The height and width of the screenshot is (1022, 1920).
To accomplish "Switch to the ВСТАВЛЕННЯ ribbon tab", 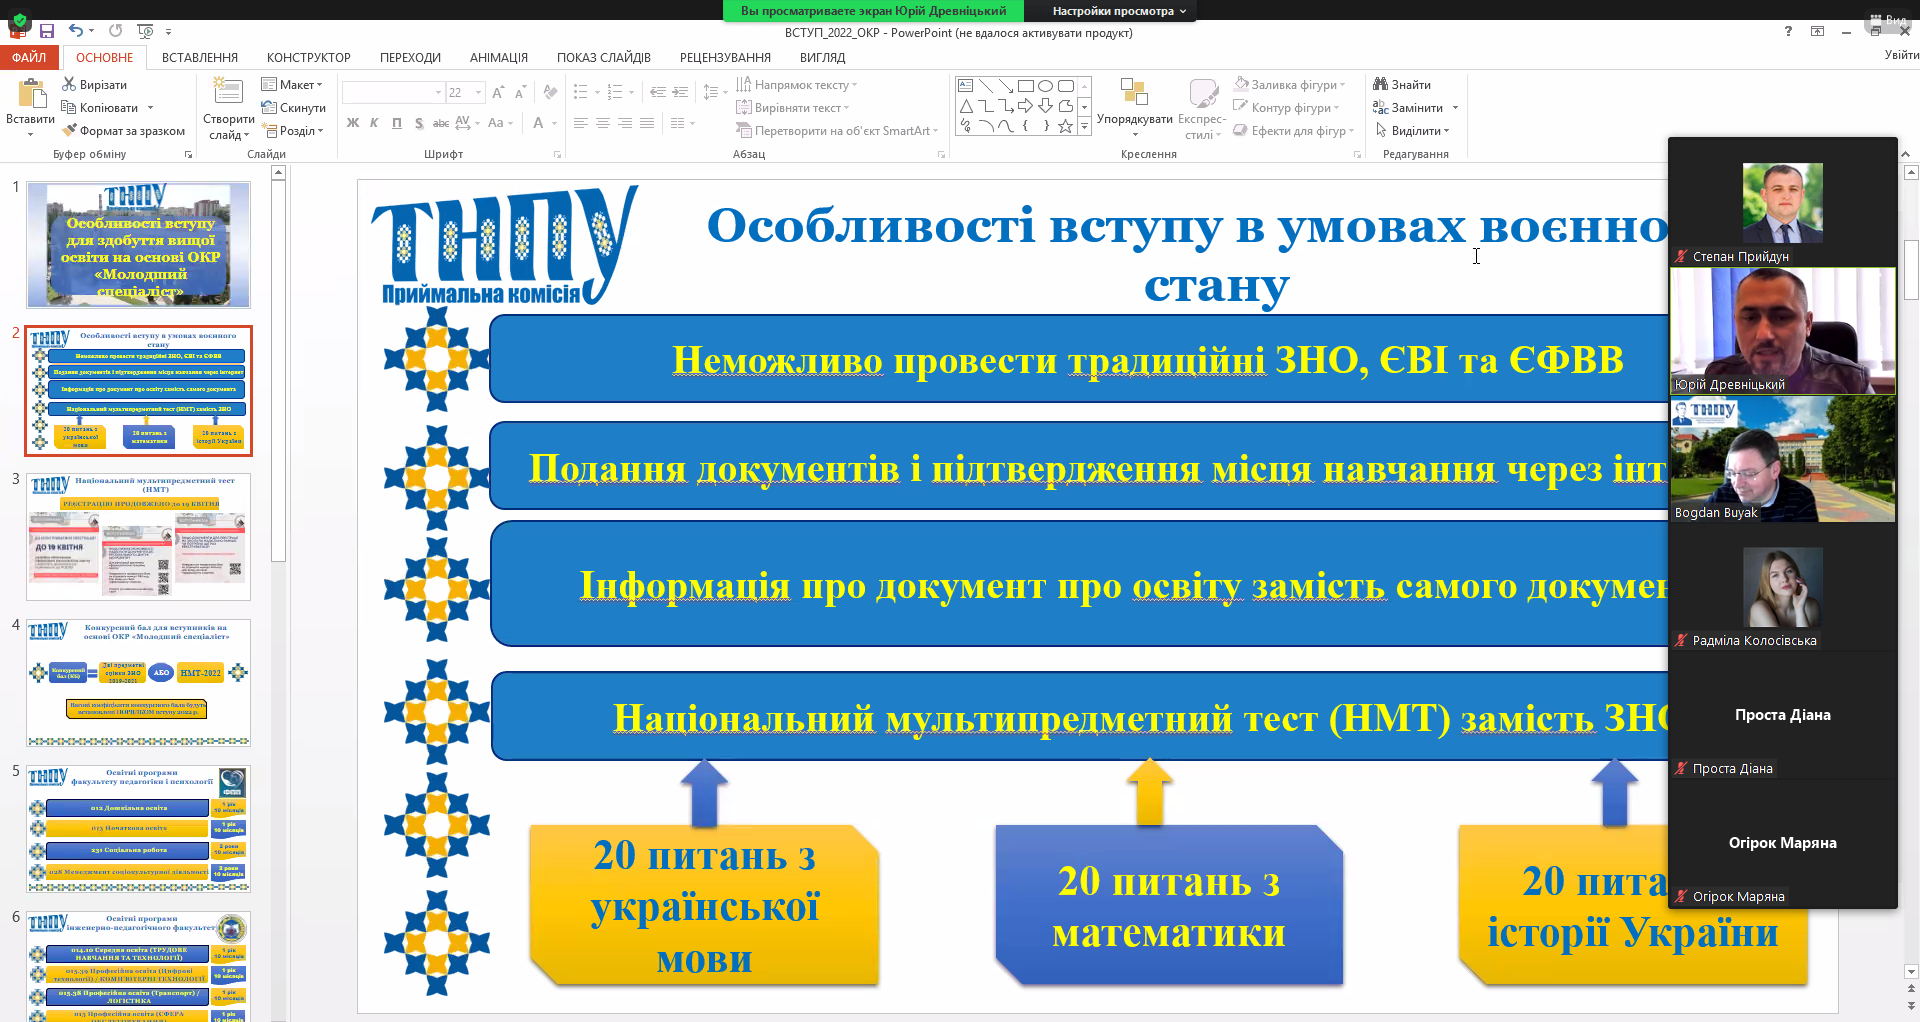I will (198, 57).
